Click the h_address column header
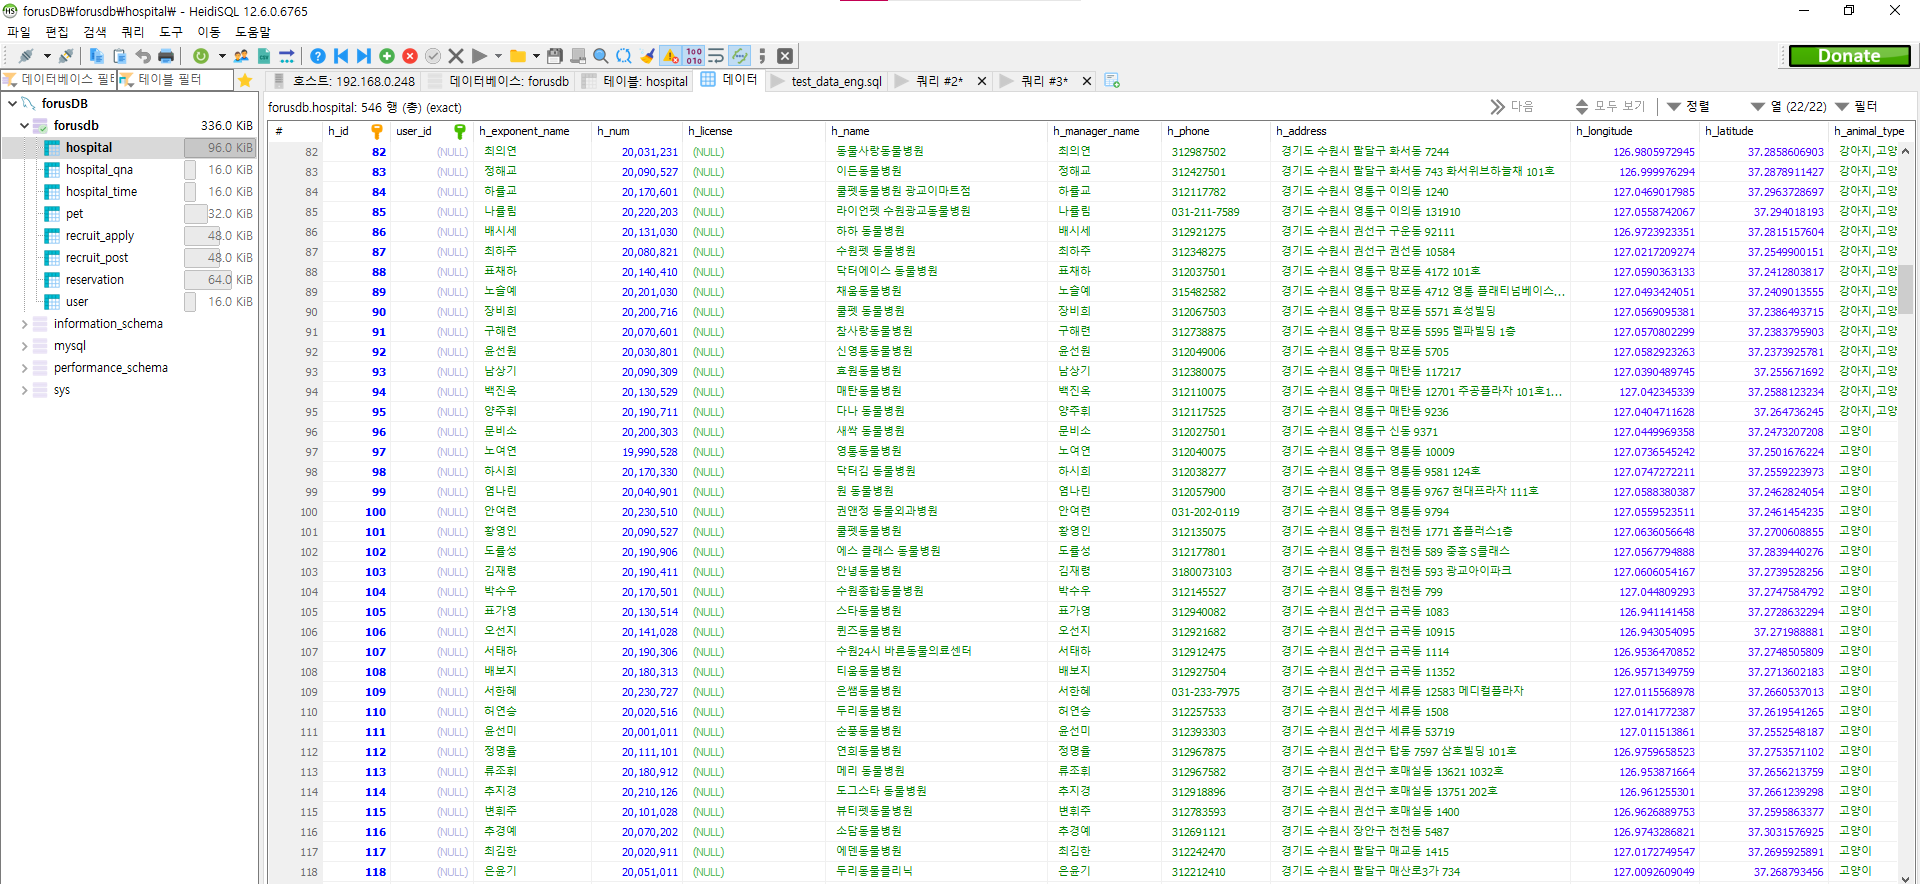The image size is (1920, 884). click(x=1419, y=131)
